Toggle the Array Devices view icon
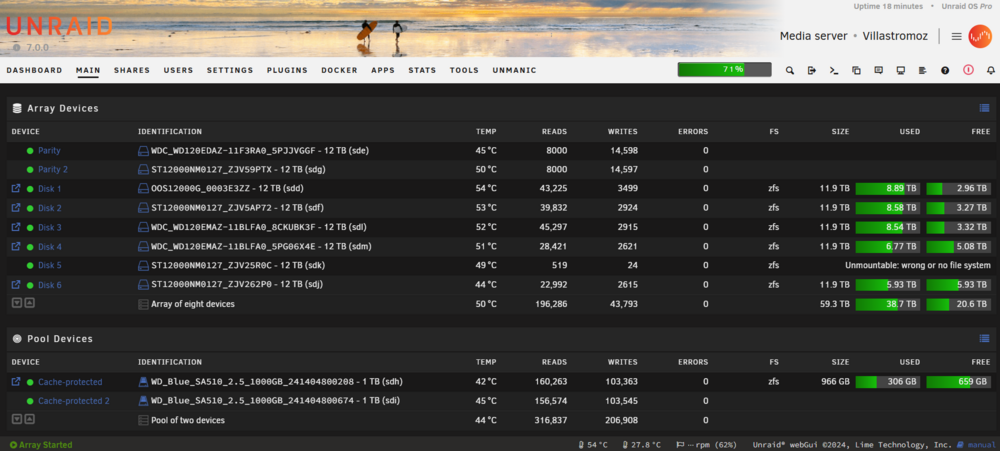 pyautogui.click(x=984, y=108)
